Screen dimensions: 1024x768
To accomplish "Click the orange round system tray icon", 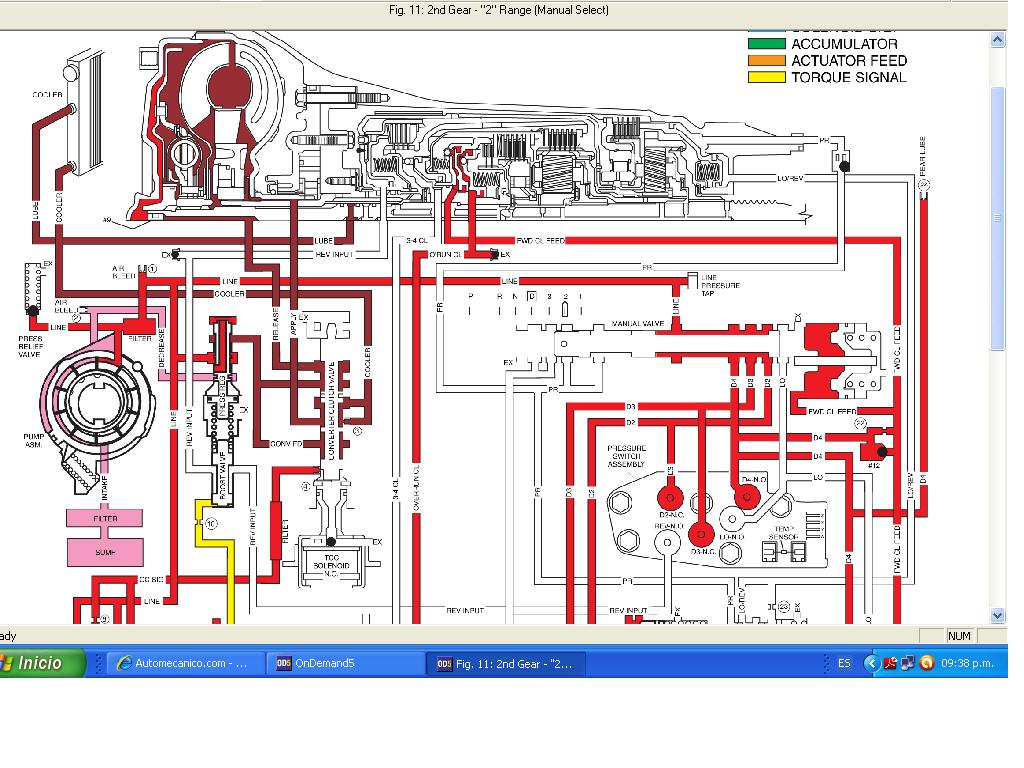I will 926,663.
